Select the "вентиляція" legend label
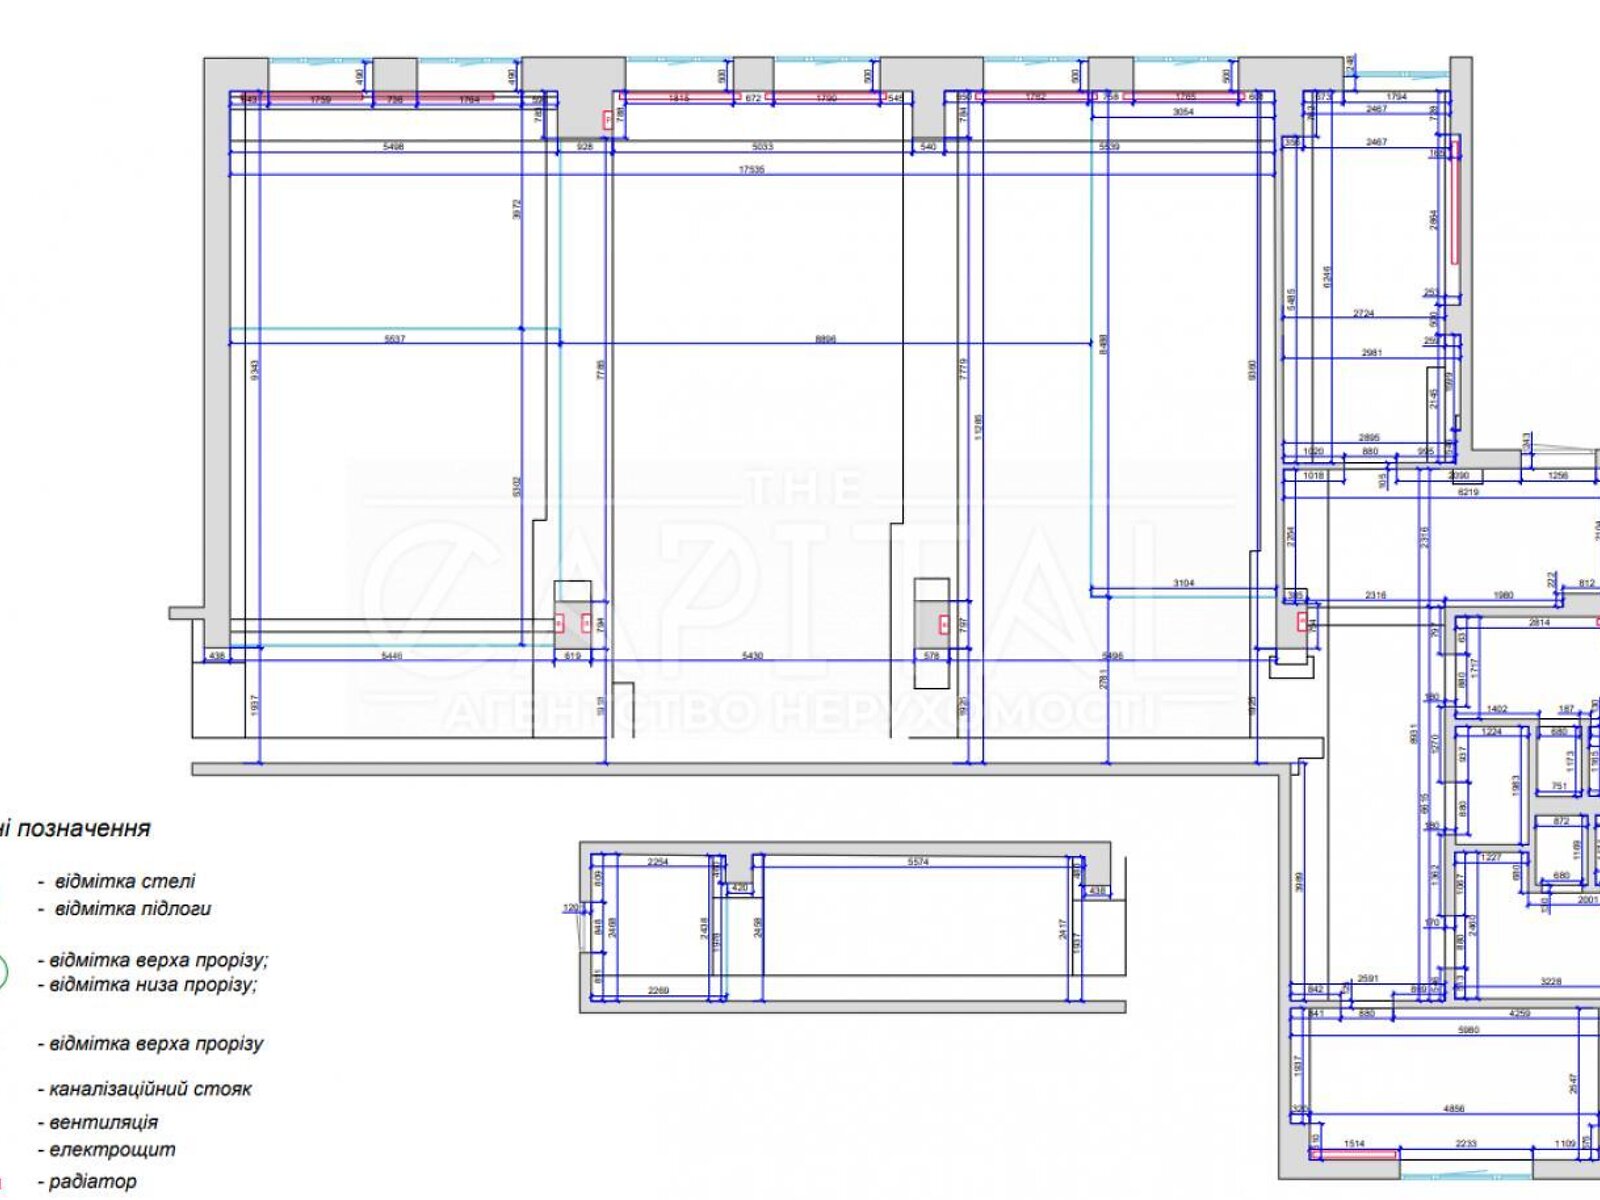The image size is (1600, 1200). 103,1123
